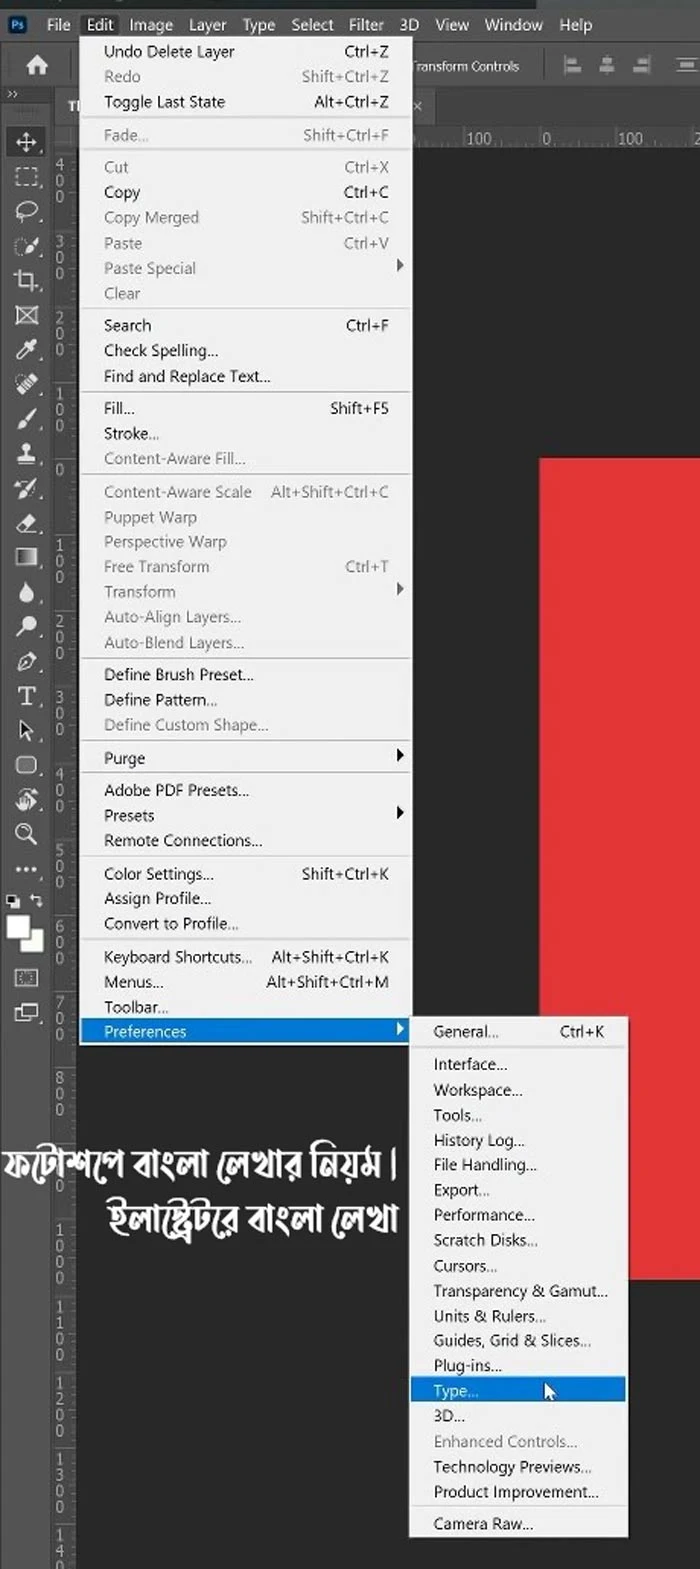Choose Undo Delete Layer
Viewport: 700px width, 1569px height.
[x=246, y=51]
